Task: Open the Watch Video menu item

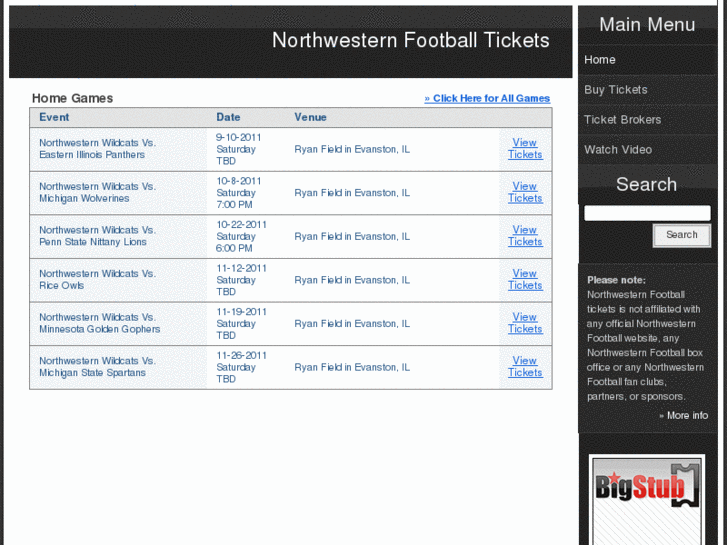Action: click(617, 150)
